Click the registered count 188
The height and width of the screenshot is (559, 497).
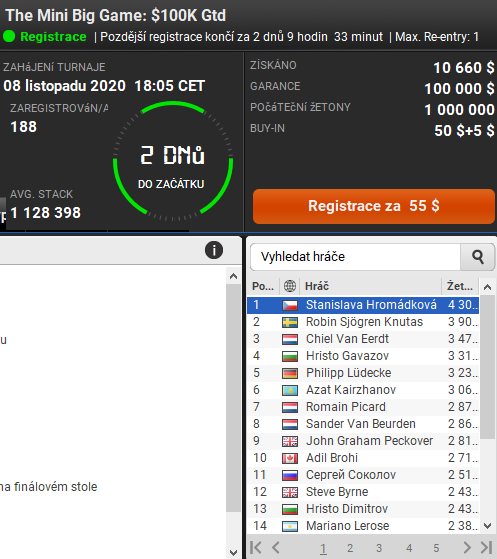pos(24,127)
